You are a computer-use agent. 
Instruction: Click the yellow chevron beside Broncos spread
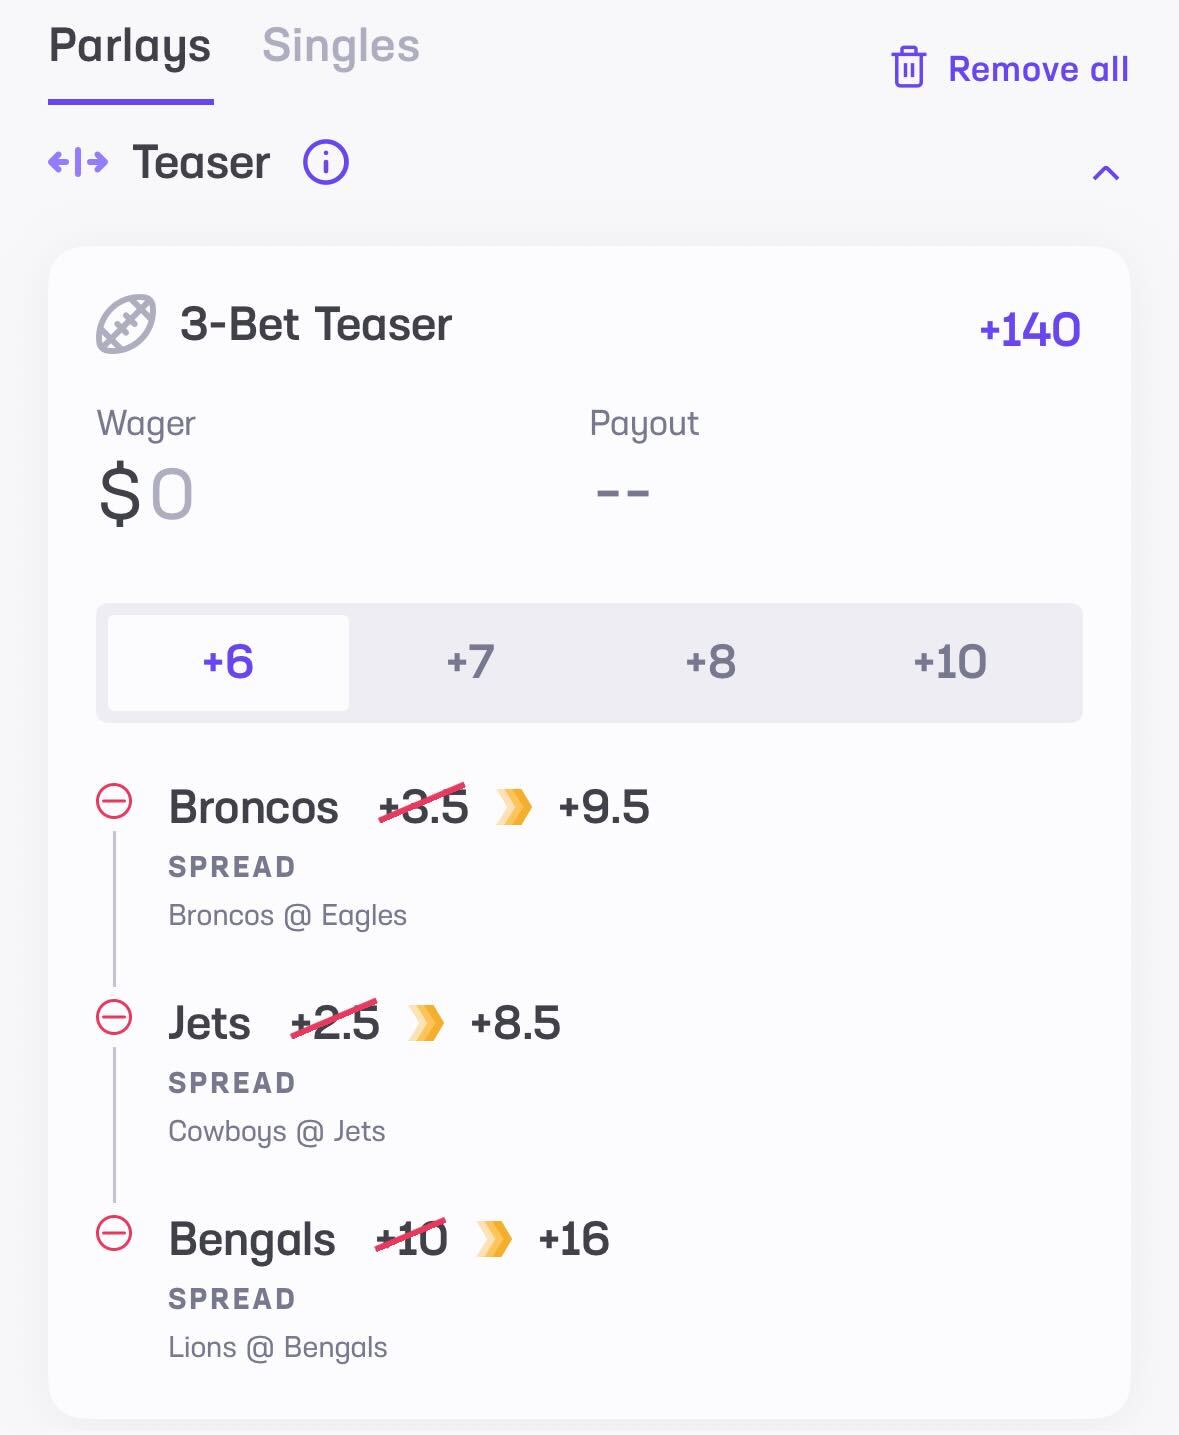click(x=513, y=806)
